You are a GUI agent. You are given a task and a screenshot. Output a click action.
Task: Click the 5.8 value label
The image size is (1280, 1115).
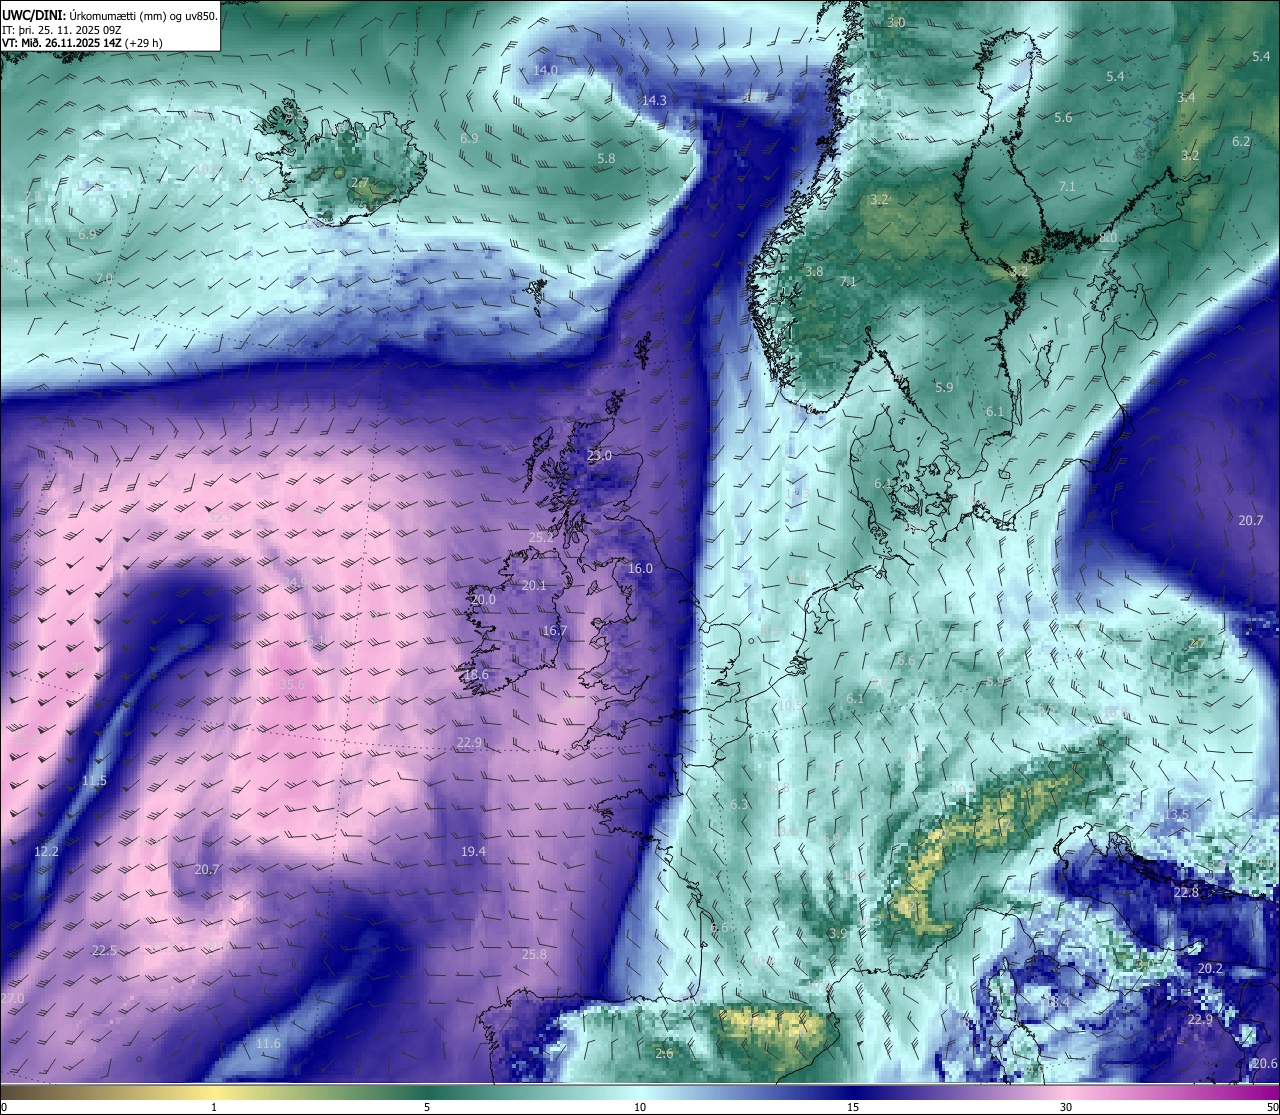606,158
